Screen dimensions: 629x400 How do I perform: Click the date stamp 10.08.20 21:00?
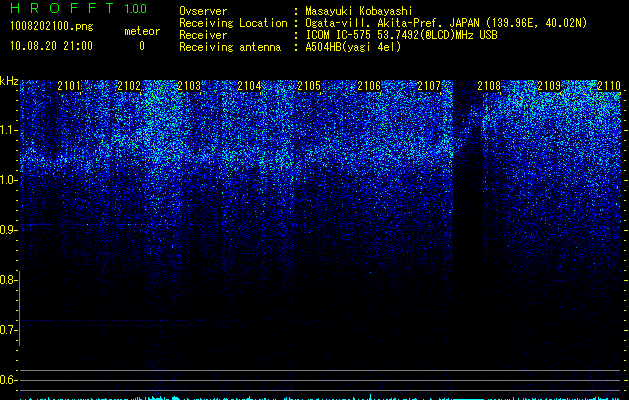pyautogui.click(x=52, y=46)
